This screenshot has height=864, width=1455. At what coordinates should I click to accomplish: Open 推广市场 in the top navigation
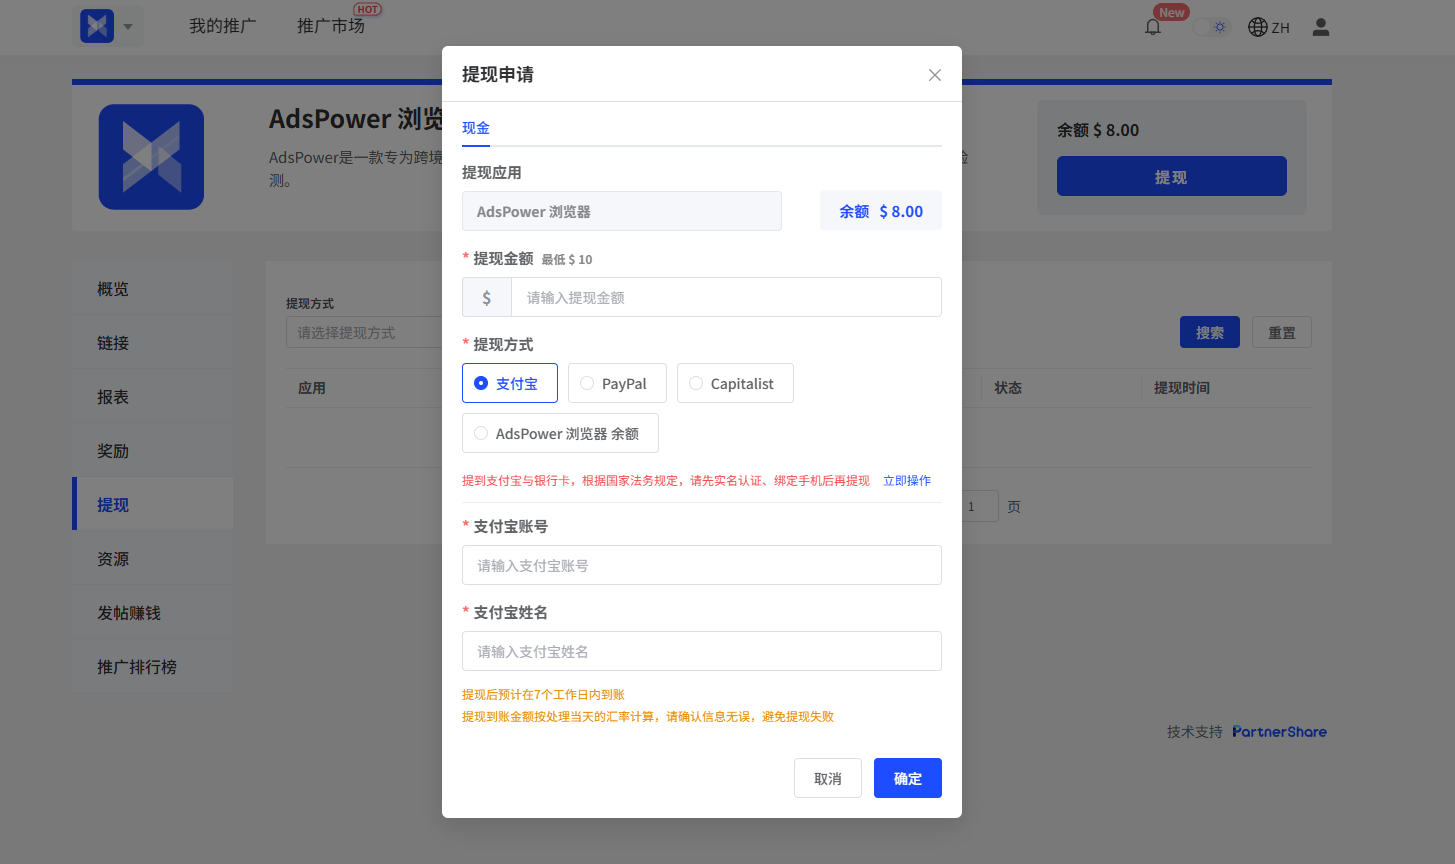pos(331,26)
